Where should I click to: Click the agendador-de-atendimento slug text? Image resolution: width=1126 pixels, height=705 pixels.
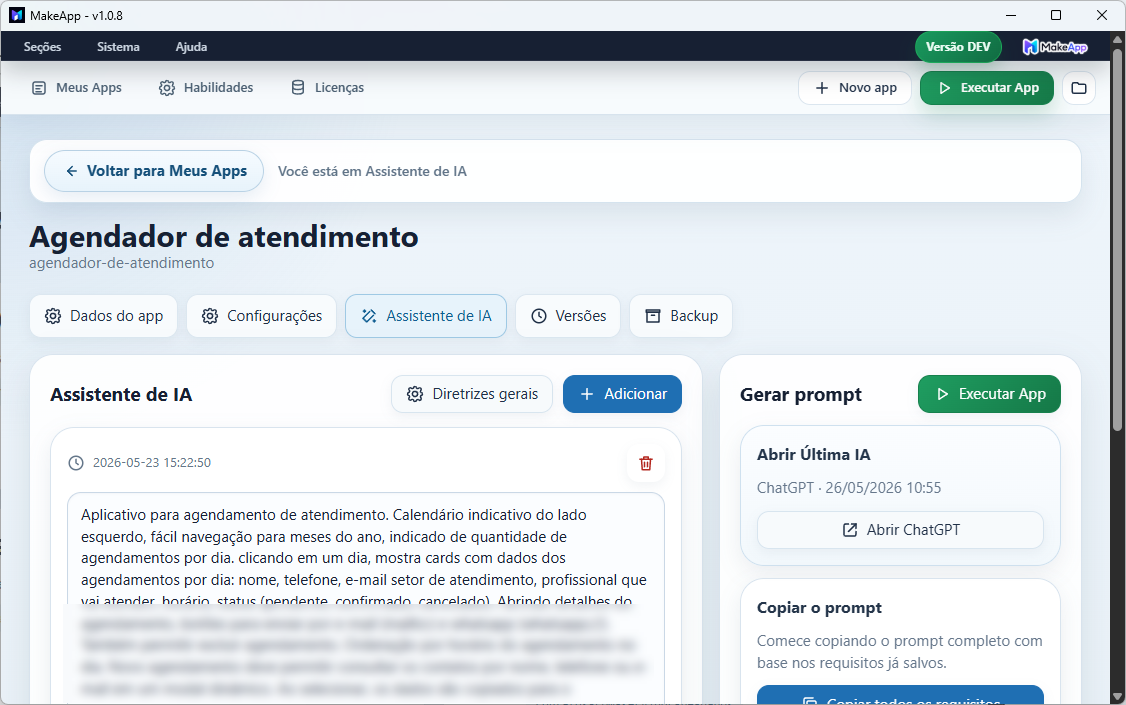coord(121,263)
